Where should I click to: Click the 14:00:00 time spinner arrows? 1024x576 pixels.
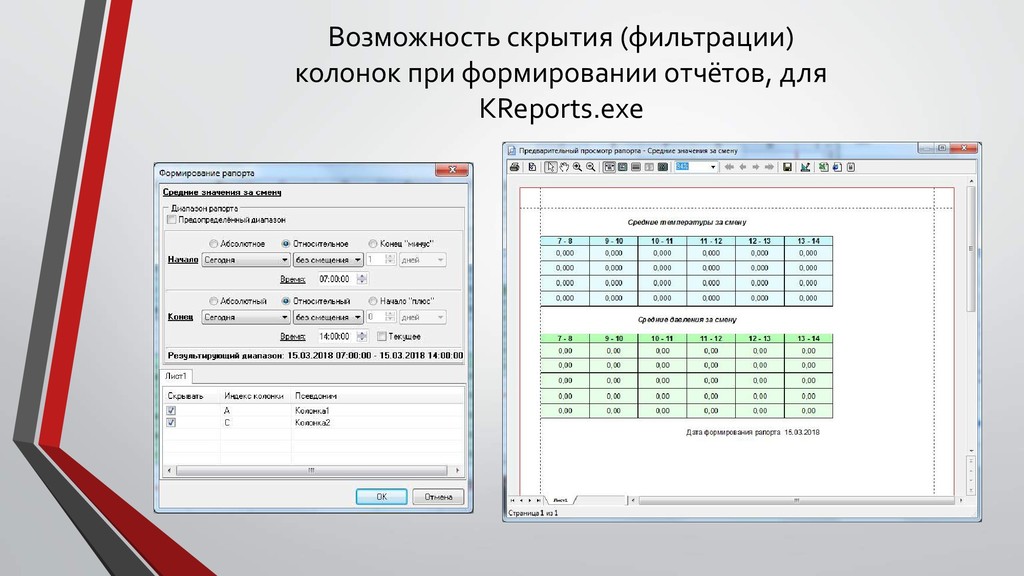362,336
